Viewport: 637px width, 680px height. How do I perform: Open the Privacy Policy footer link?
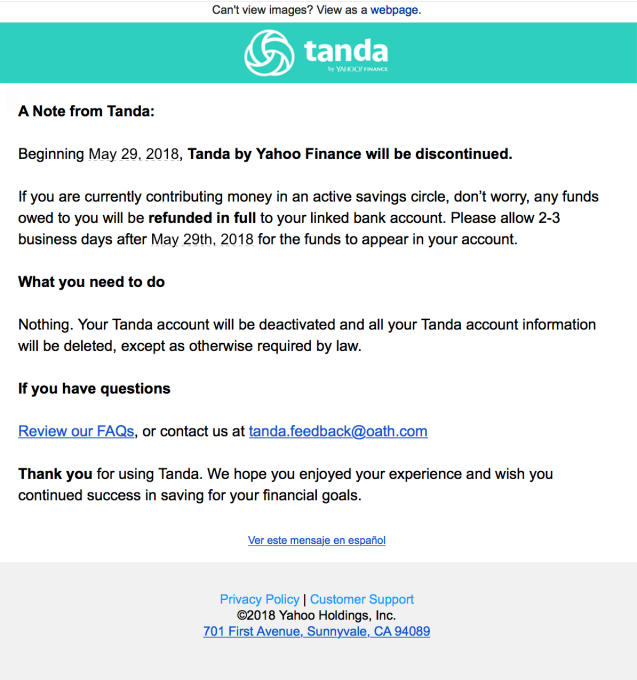pyautogui.click(x=260, y=599)
